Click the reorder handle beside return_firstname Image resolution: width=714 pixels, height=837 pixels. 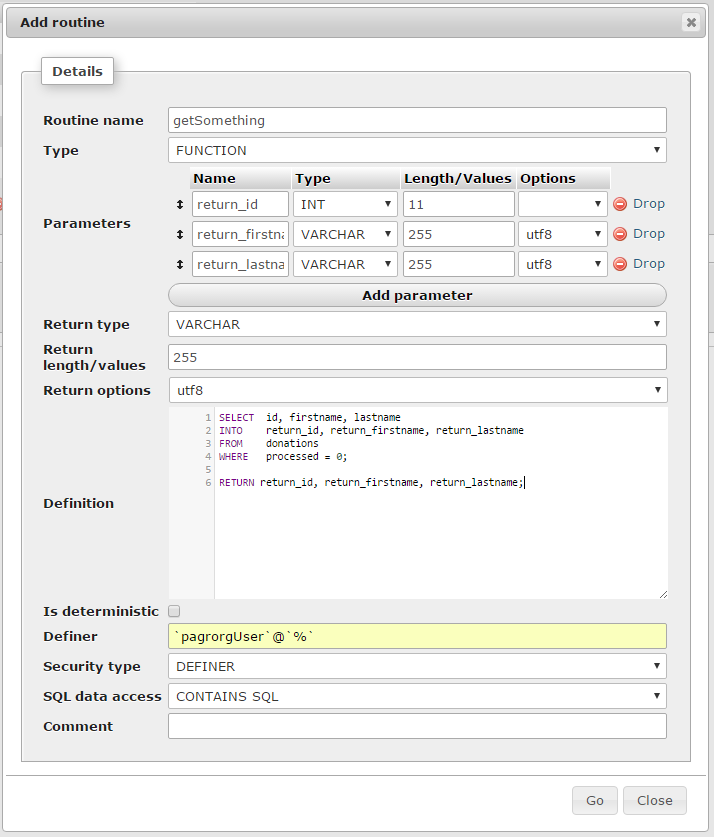[x=180, y=233]
